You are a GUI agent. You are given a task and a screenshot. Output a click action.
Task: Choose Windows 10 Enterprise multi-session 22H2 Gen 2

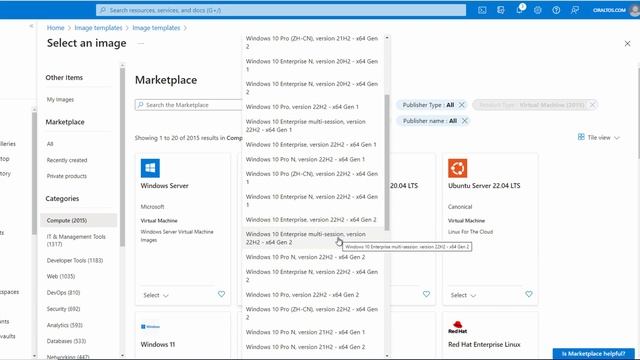(x=313, y=238)
